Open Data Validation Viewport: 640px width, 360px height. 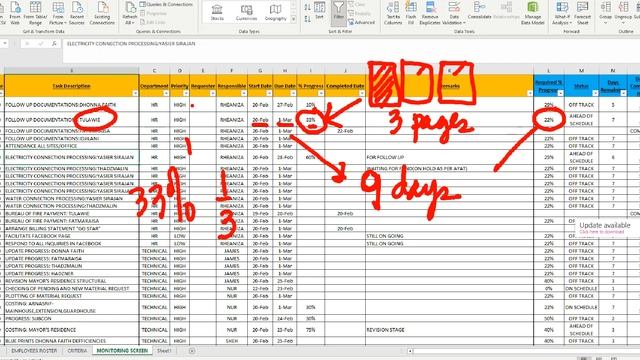[454, 12]
